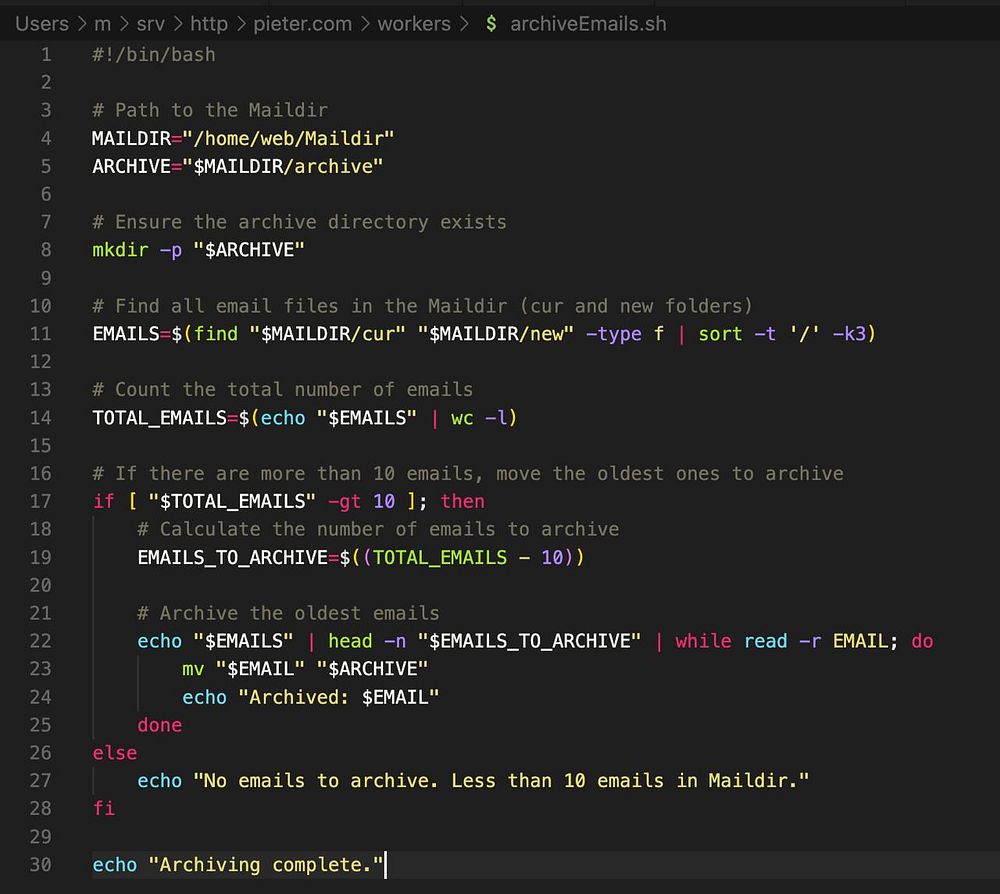Image resolution: width=1000 pixels, height=894 pixels.
Task: Click the "Archiving complete." string
Action: 266,865
